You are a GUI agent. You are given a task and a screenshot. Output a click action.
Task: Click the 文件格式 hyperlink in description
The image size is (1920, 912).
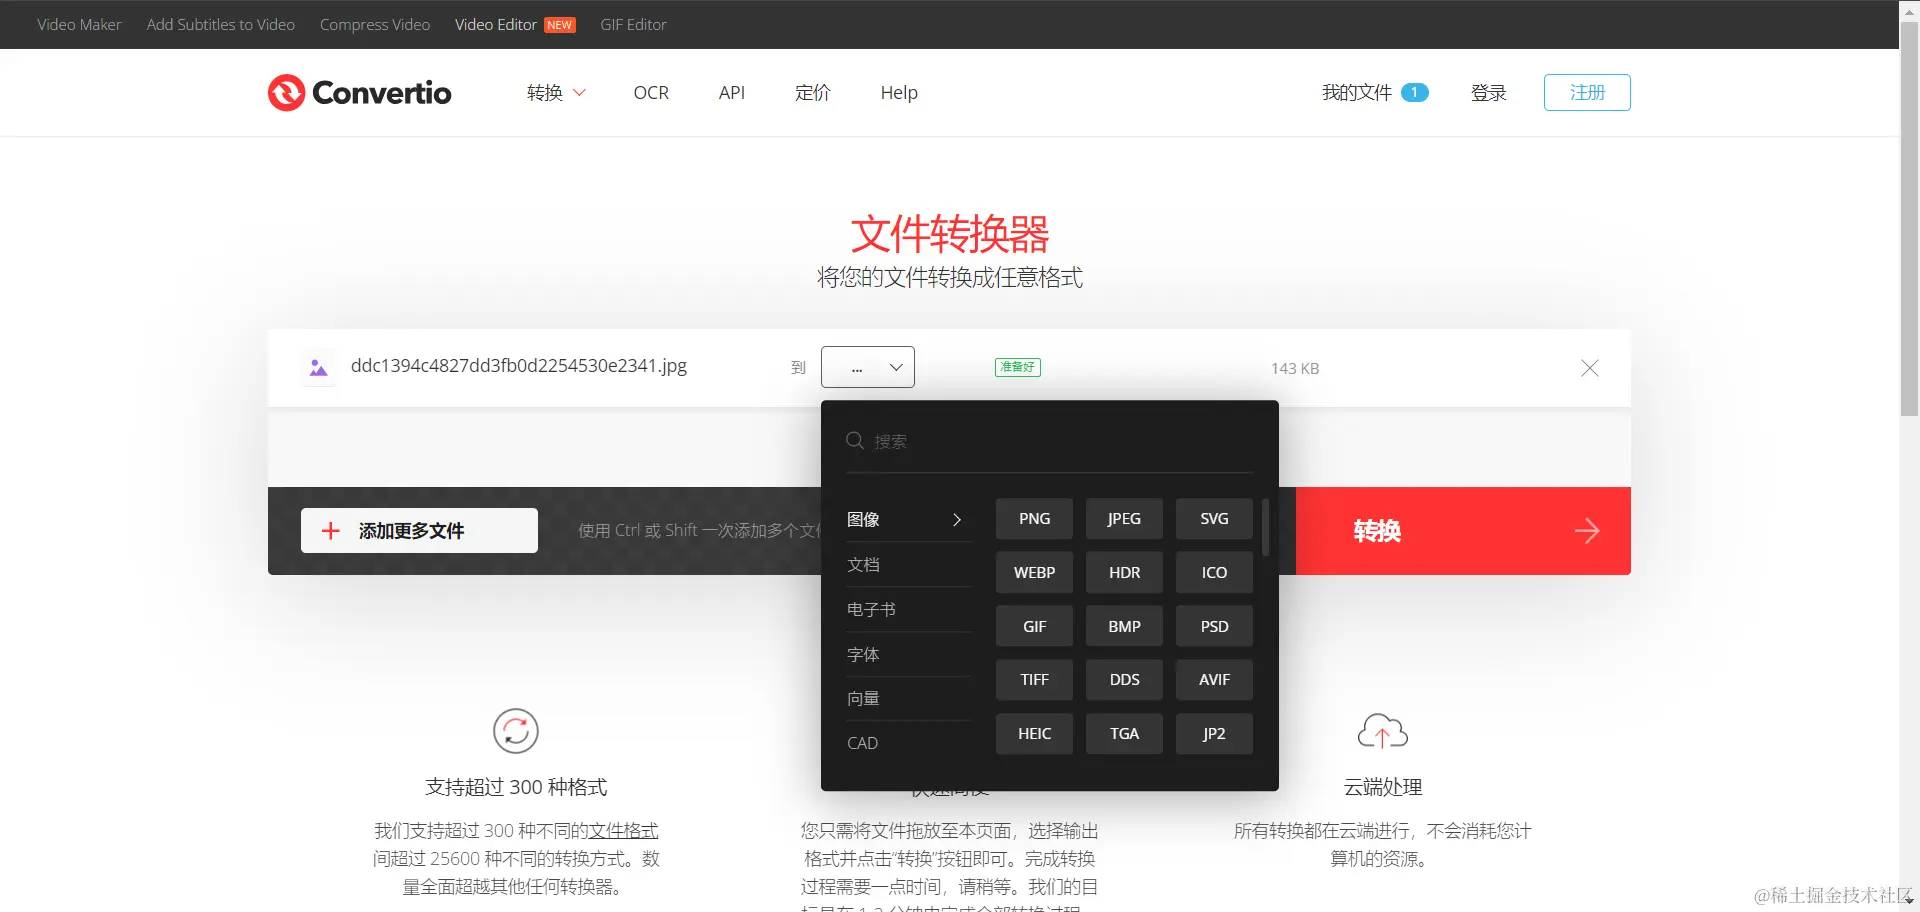(x=623, y=831)
